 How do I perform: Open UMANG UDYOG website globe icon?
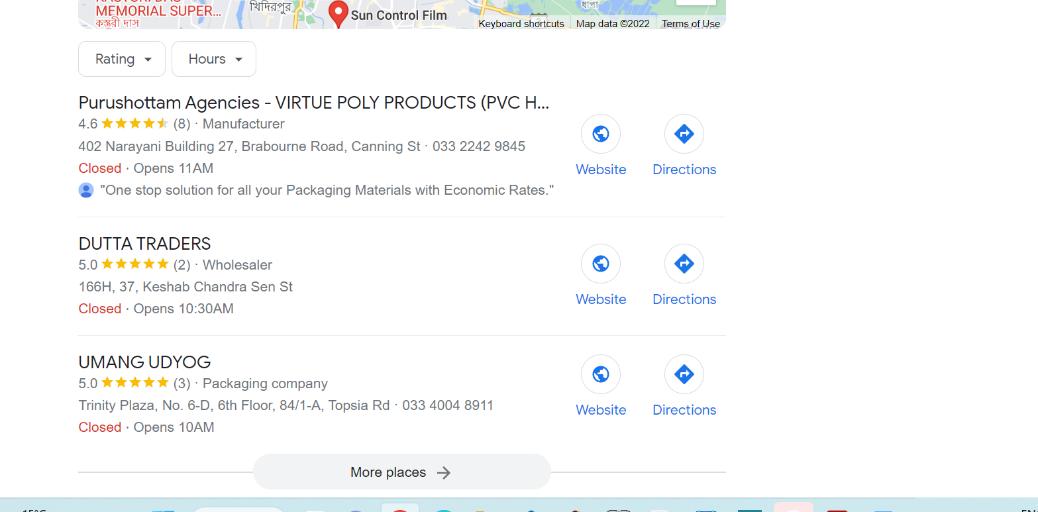pyautogui.click(x=600, y=374)
